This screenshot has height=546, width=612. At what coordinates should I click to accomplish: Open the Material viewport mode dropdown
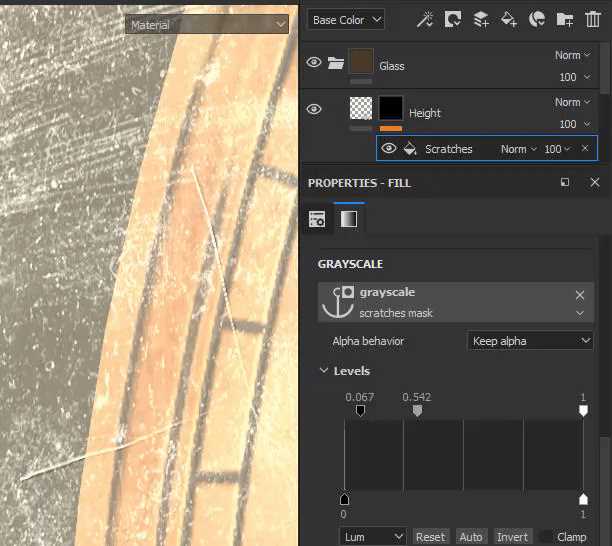(207, 25)
